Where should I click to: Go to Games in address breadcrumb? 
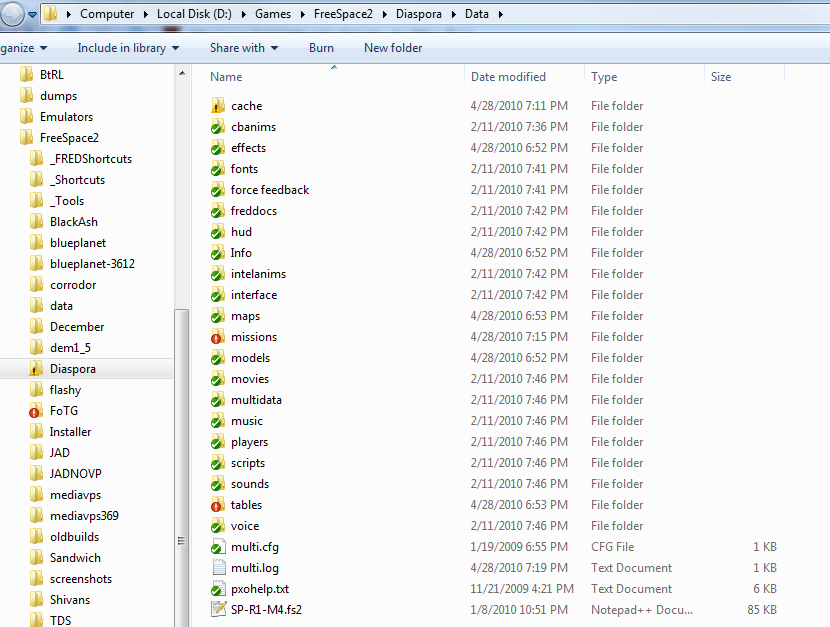[x=273, y=14]
